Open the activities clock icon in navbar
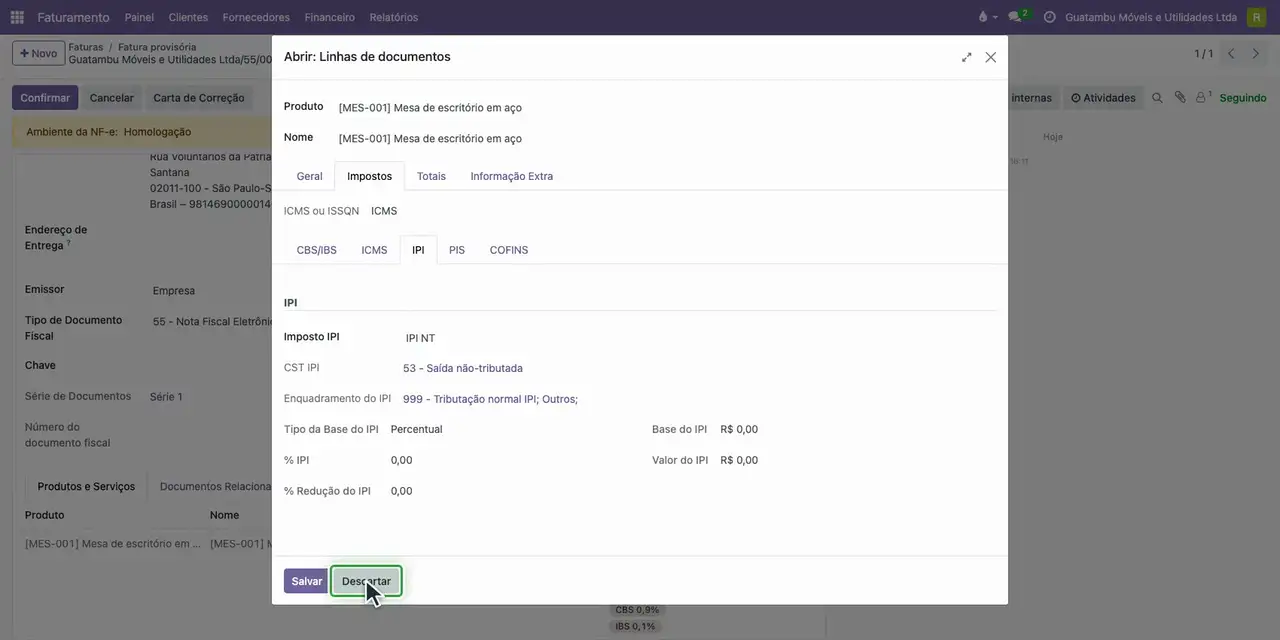 coord(1049,17)
